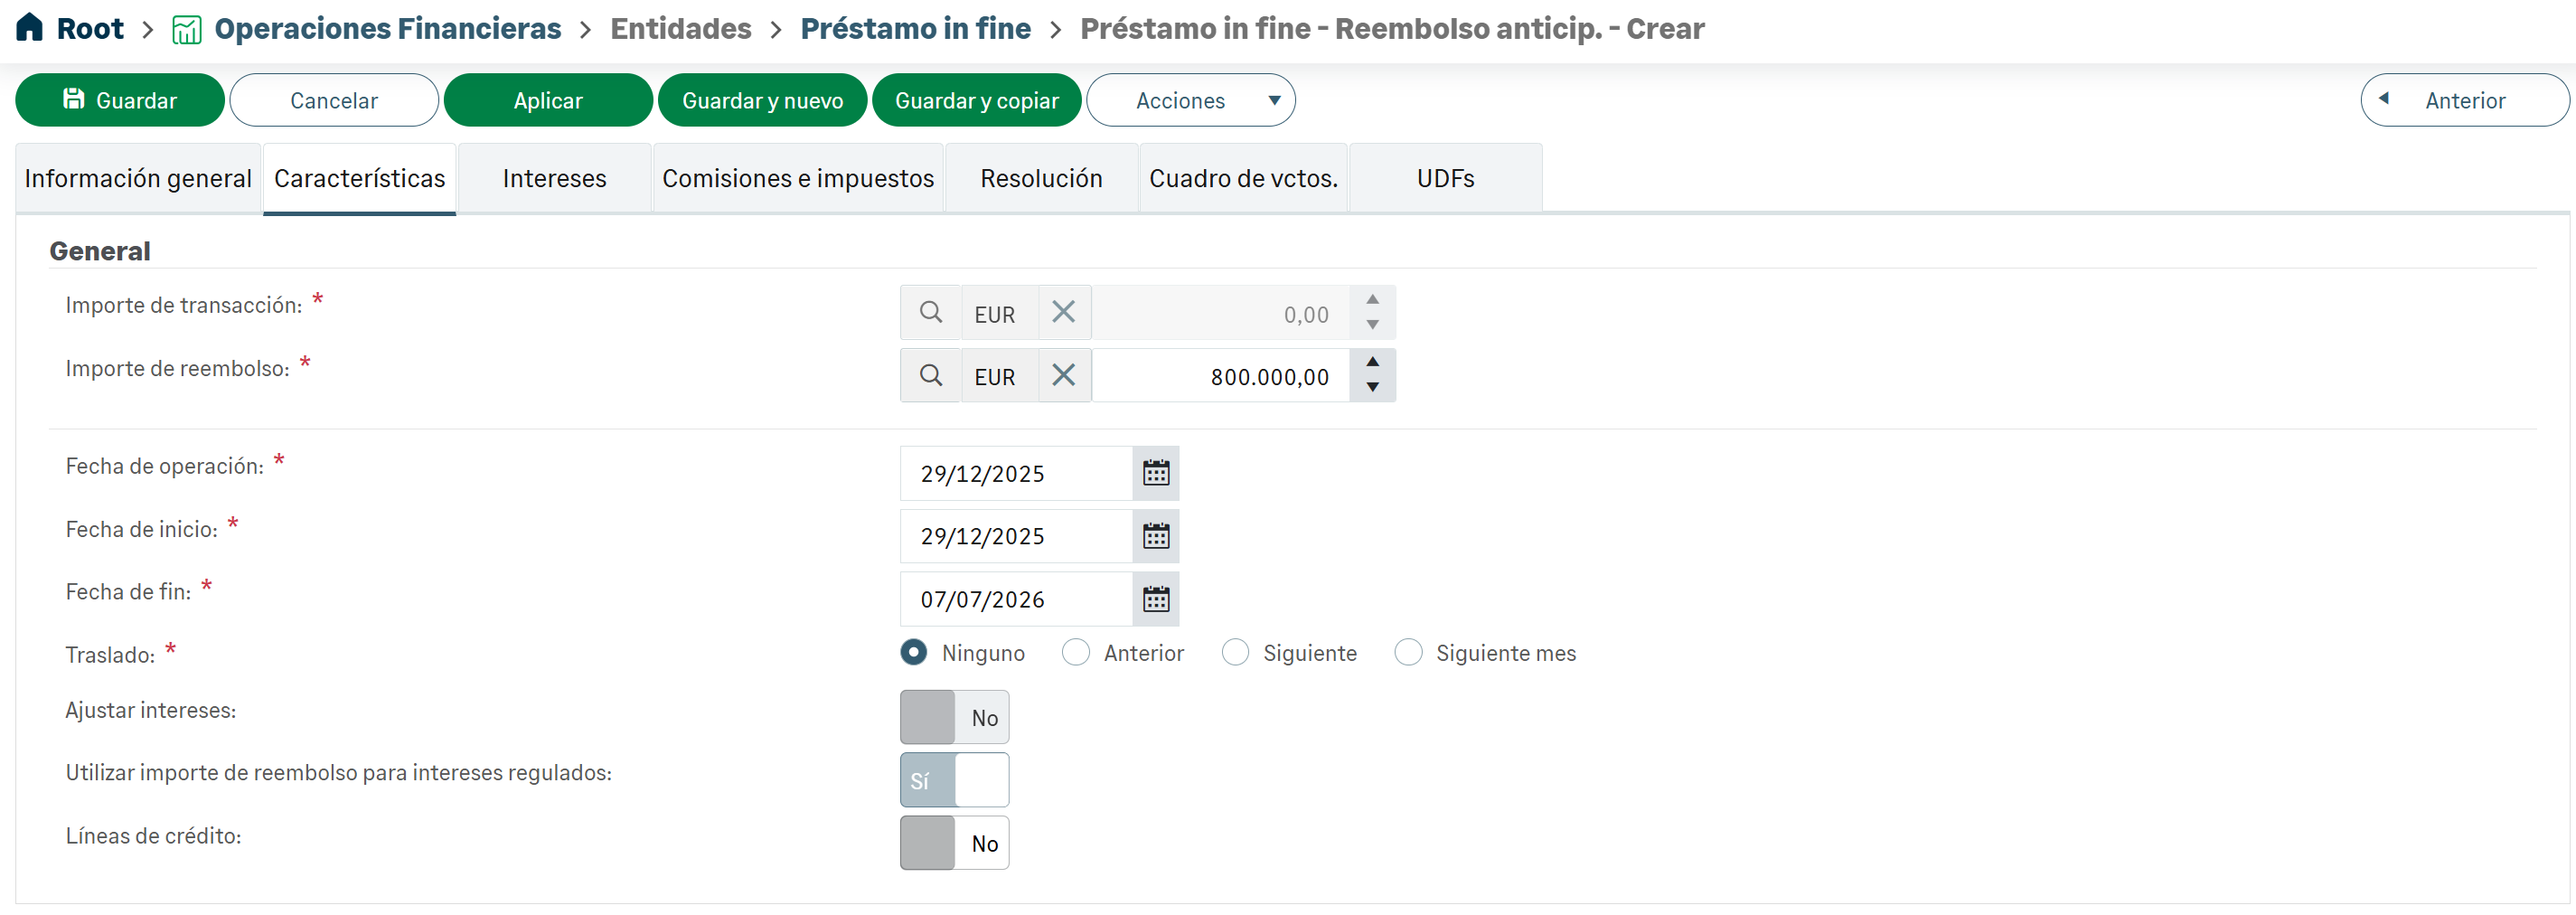Toggle the Ajustar intereses switch
The width and height of the screenshot is (2576, 915).
coord(954,717)
